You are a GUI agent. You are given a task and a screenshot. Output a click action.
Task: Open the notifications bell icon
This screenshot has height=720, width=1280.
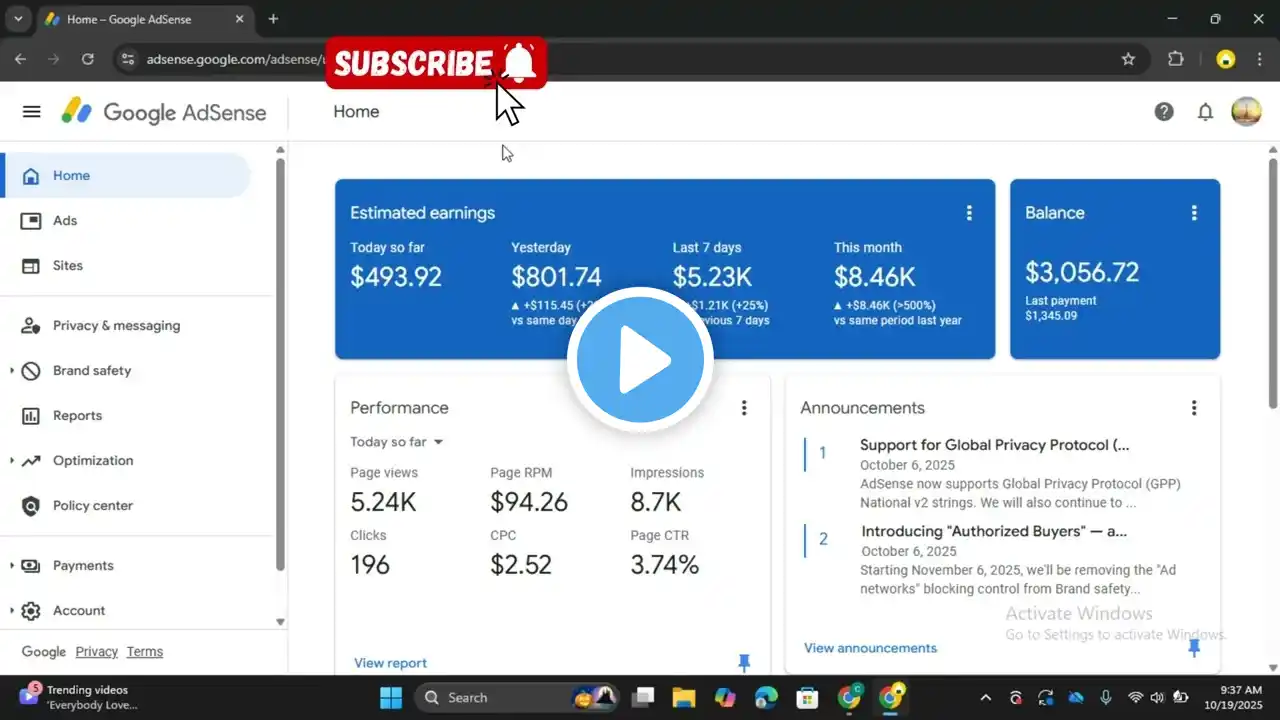(x=1205, y=112)
